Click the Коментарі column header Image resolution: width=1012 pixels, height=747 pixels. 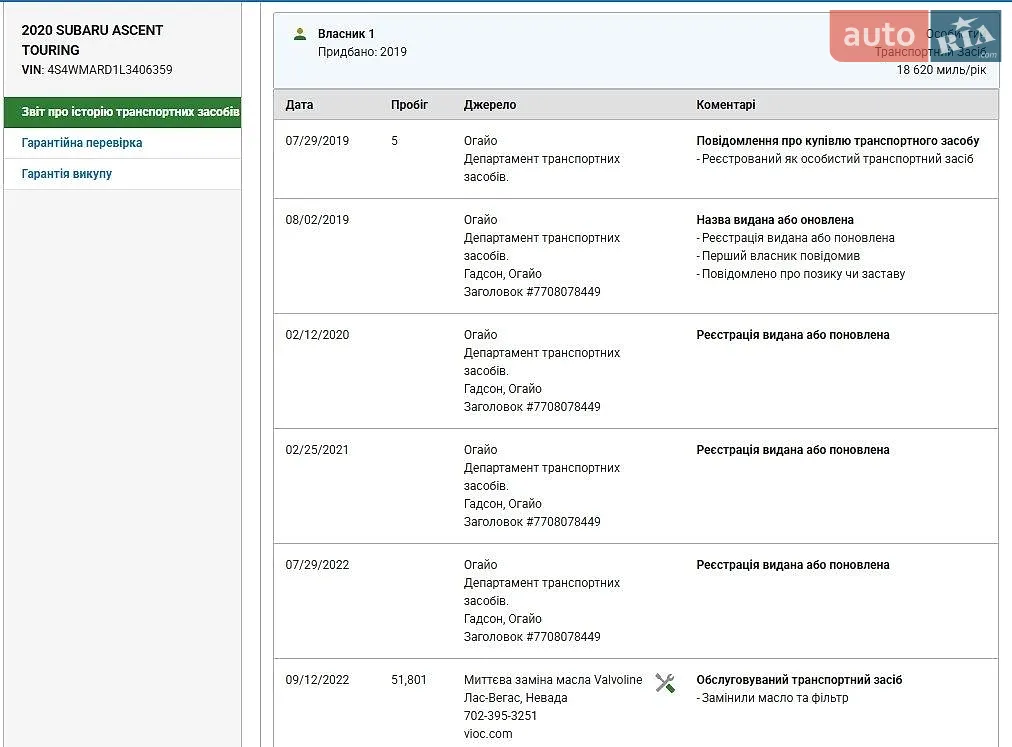[x=725, y=105]
